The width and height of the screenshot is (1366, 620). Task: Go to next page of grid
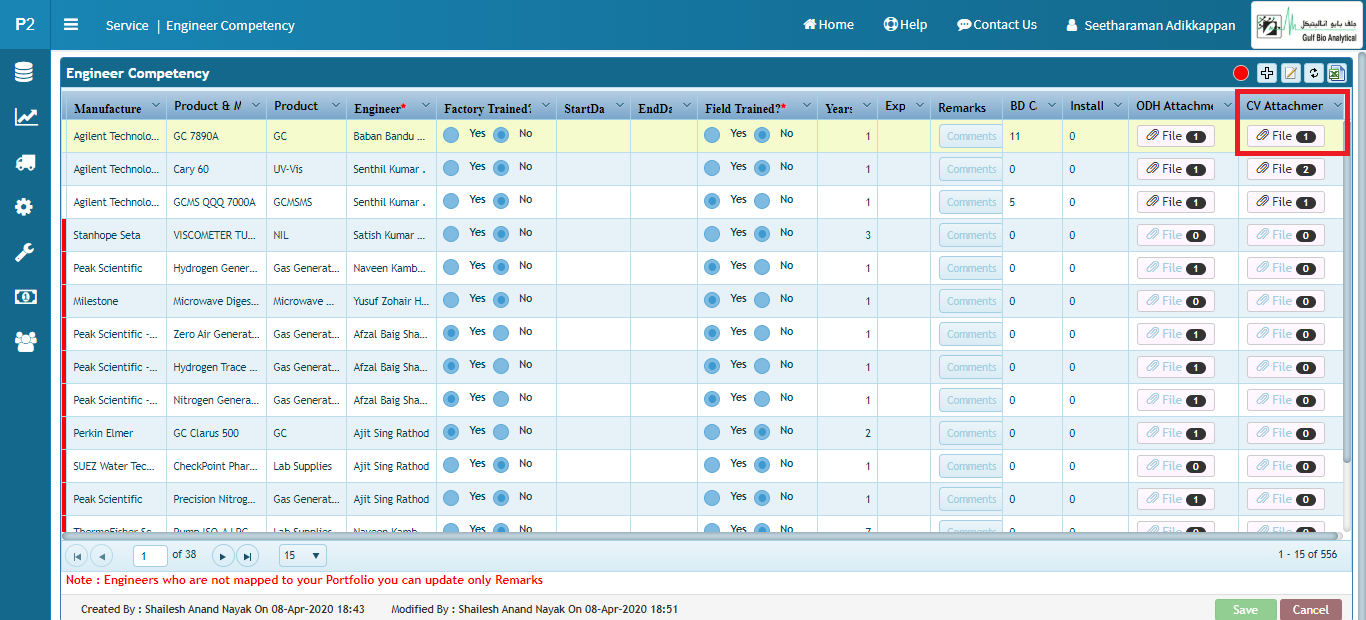222,555
